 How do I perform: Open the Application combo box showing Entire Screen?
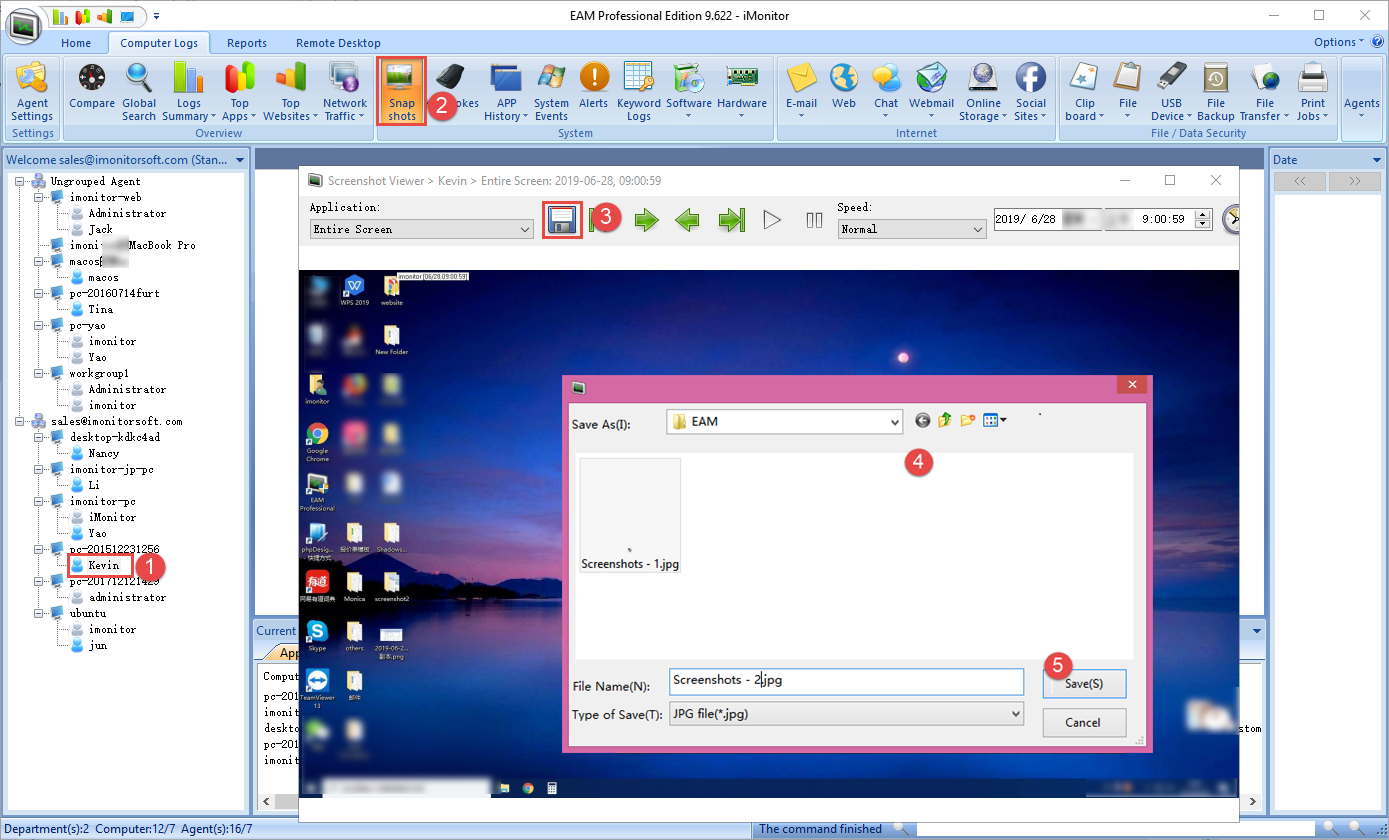coord(421,229)
